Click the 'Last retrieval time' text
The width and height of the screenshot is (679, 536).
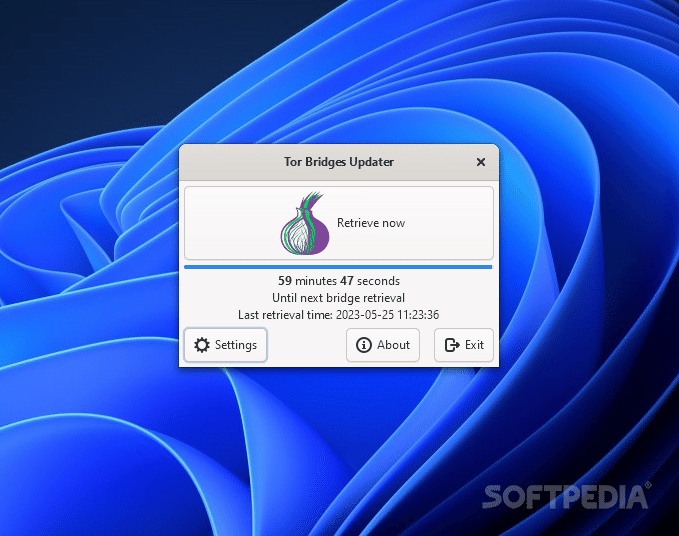click(x=339, y=315)
